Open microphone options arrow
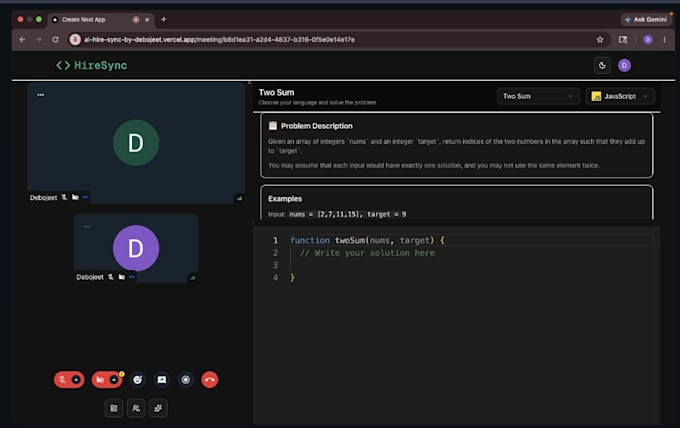Viewport: 680px width, 428px height. pos(76,380)
